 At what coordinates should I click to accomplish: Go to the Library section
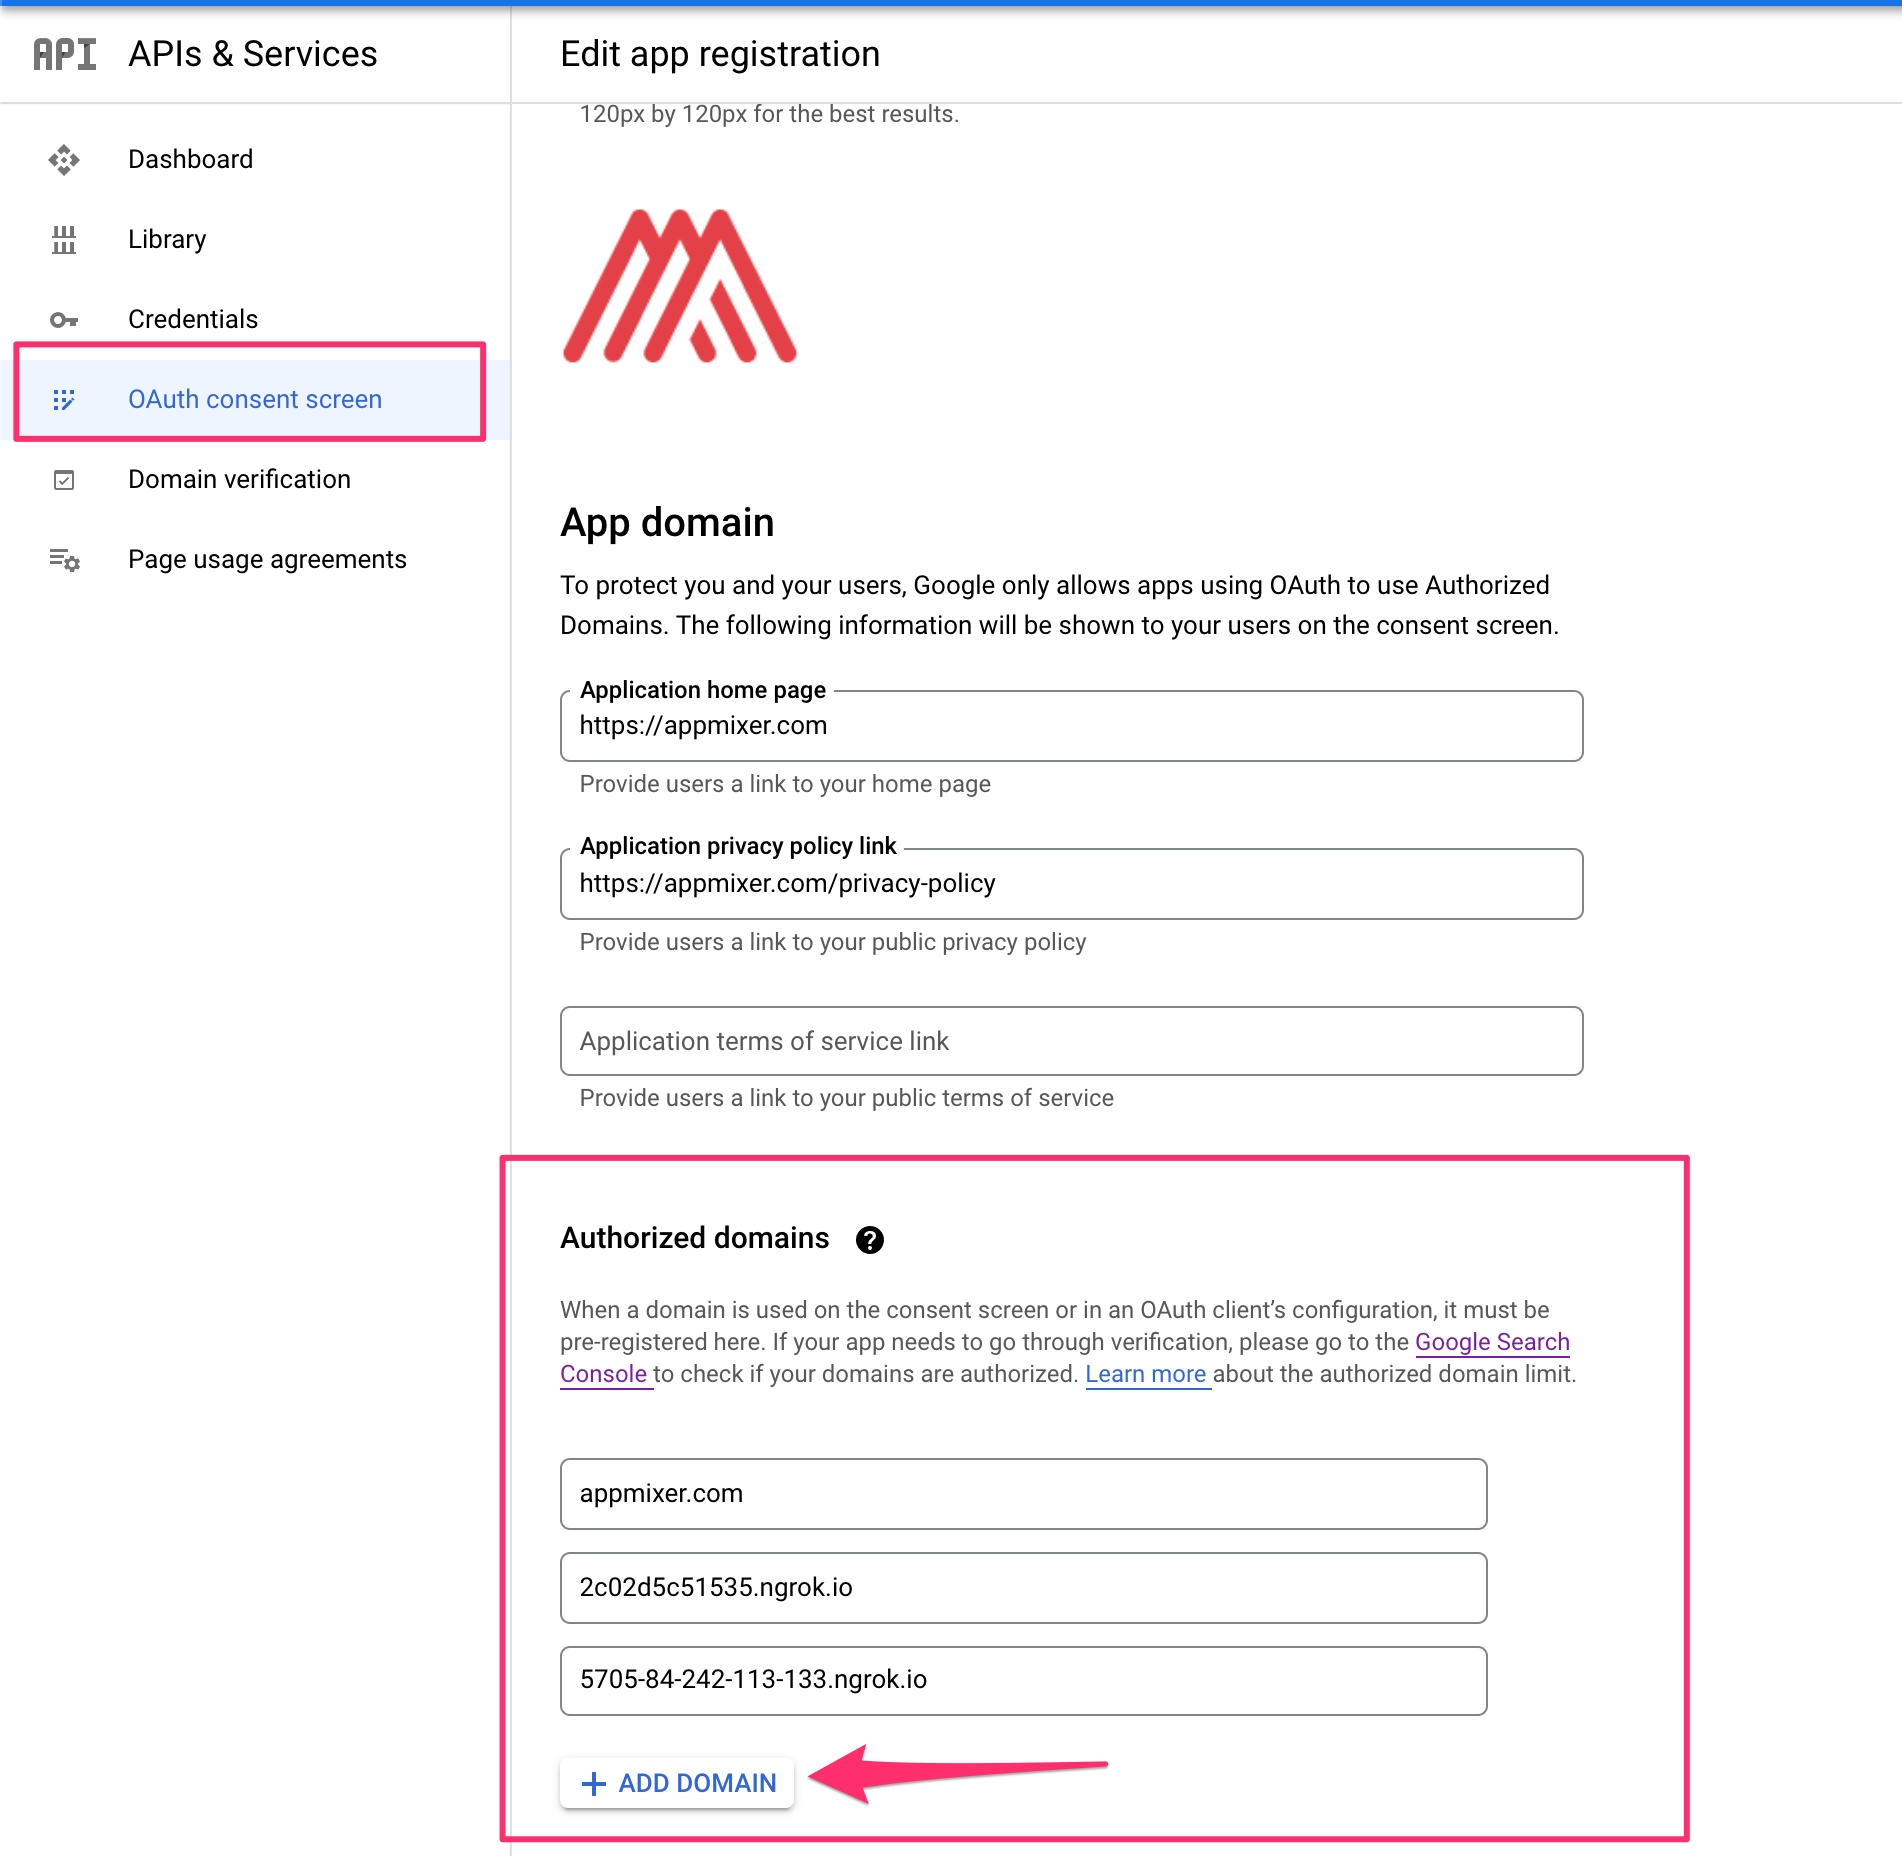(167, 240)
